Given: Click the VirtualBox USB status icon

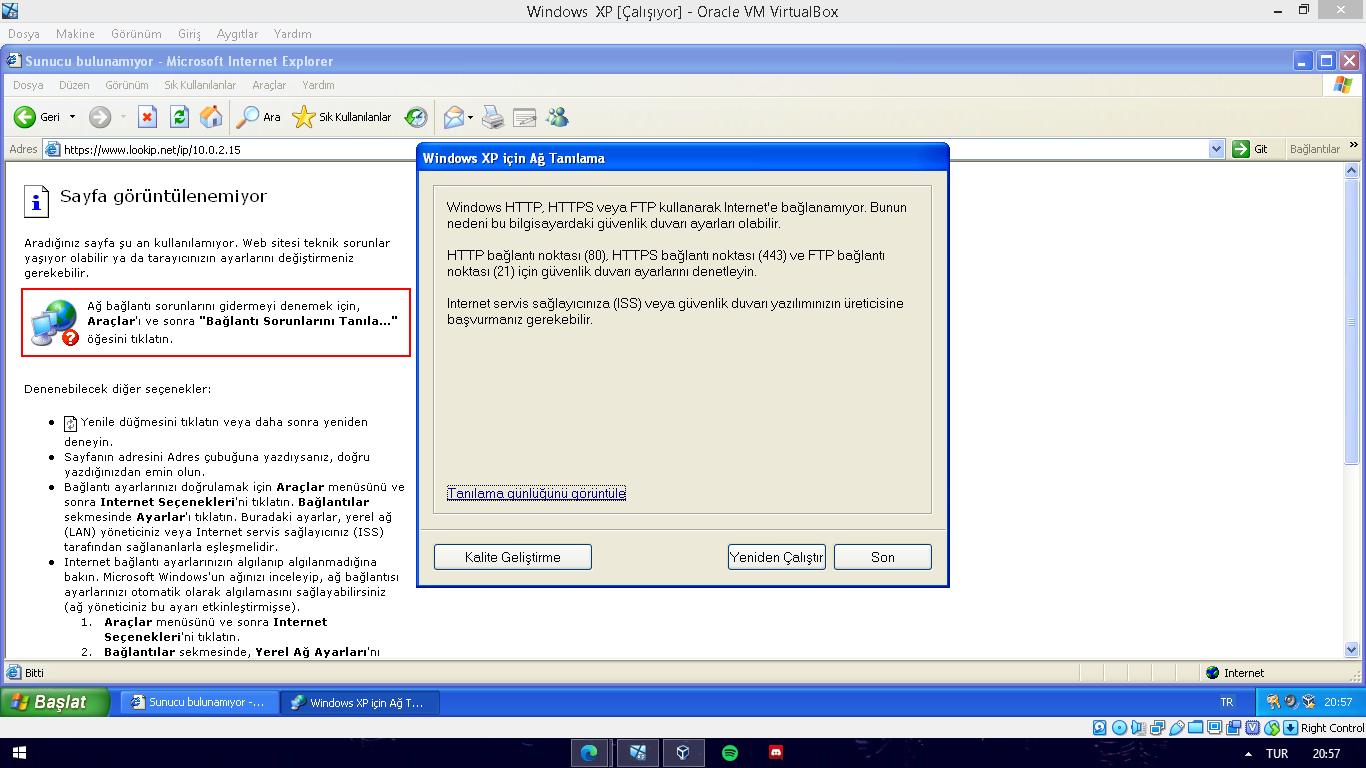Looking at the screenshot, I should point(1177,728).
